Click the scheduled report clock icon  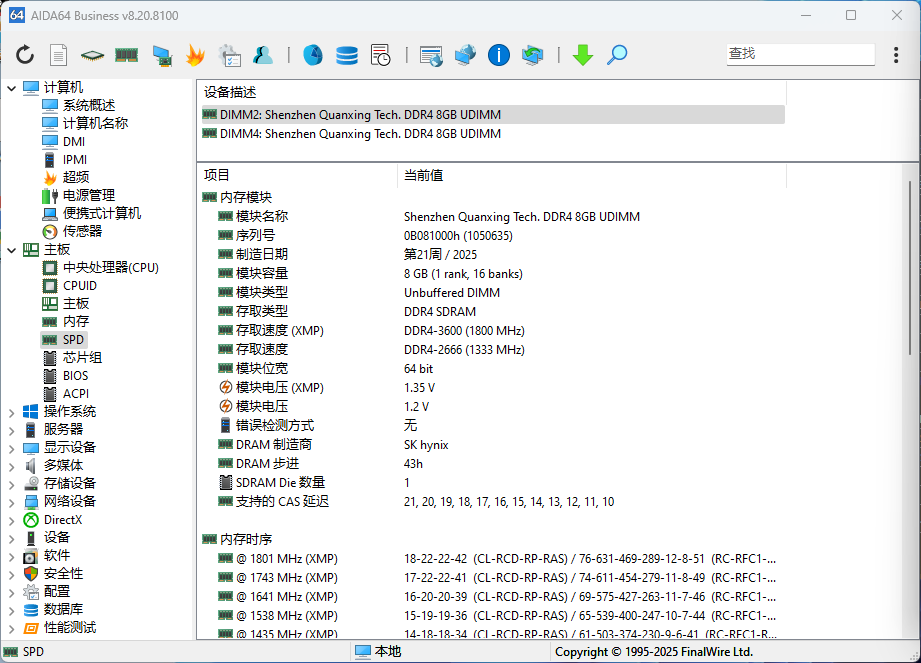(x=381, y=55)
